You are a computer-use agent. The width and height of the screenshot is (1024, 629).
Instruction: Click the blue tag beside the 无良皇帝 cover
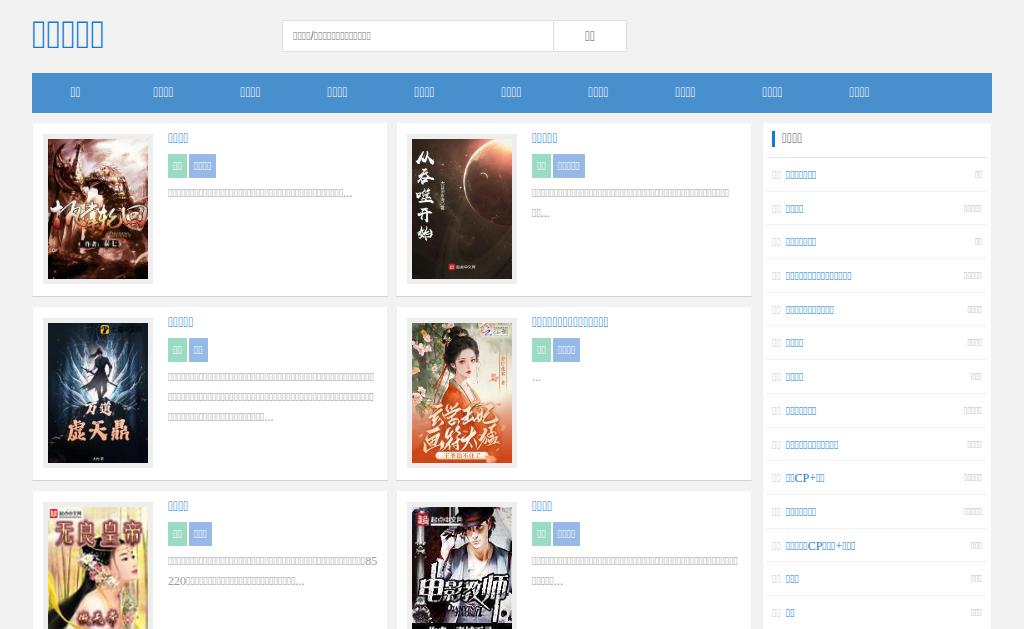point(200,534)
